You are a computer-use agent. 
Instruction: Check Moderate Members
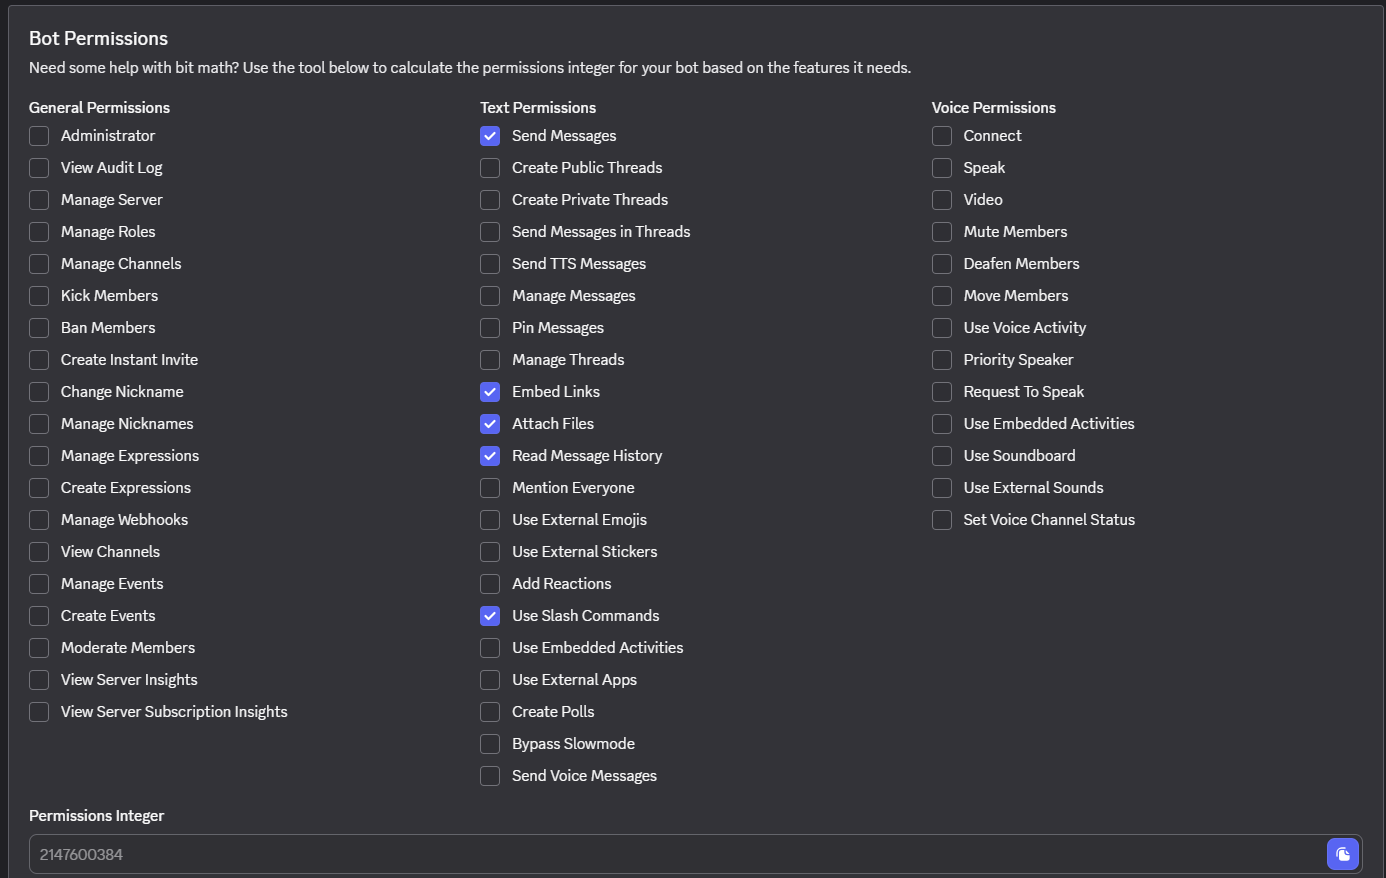[x=39, y=648]
